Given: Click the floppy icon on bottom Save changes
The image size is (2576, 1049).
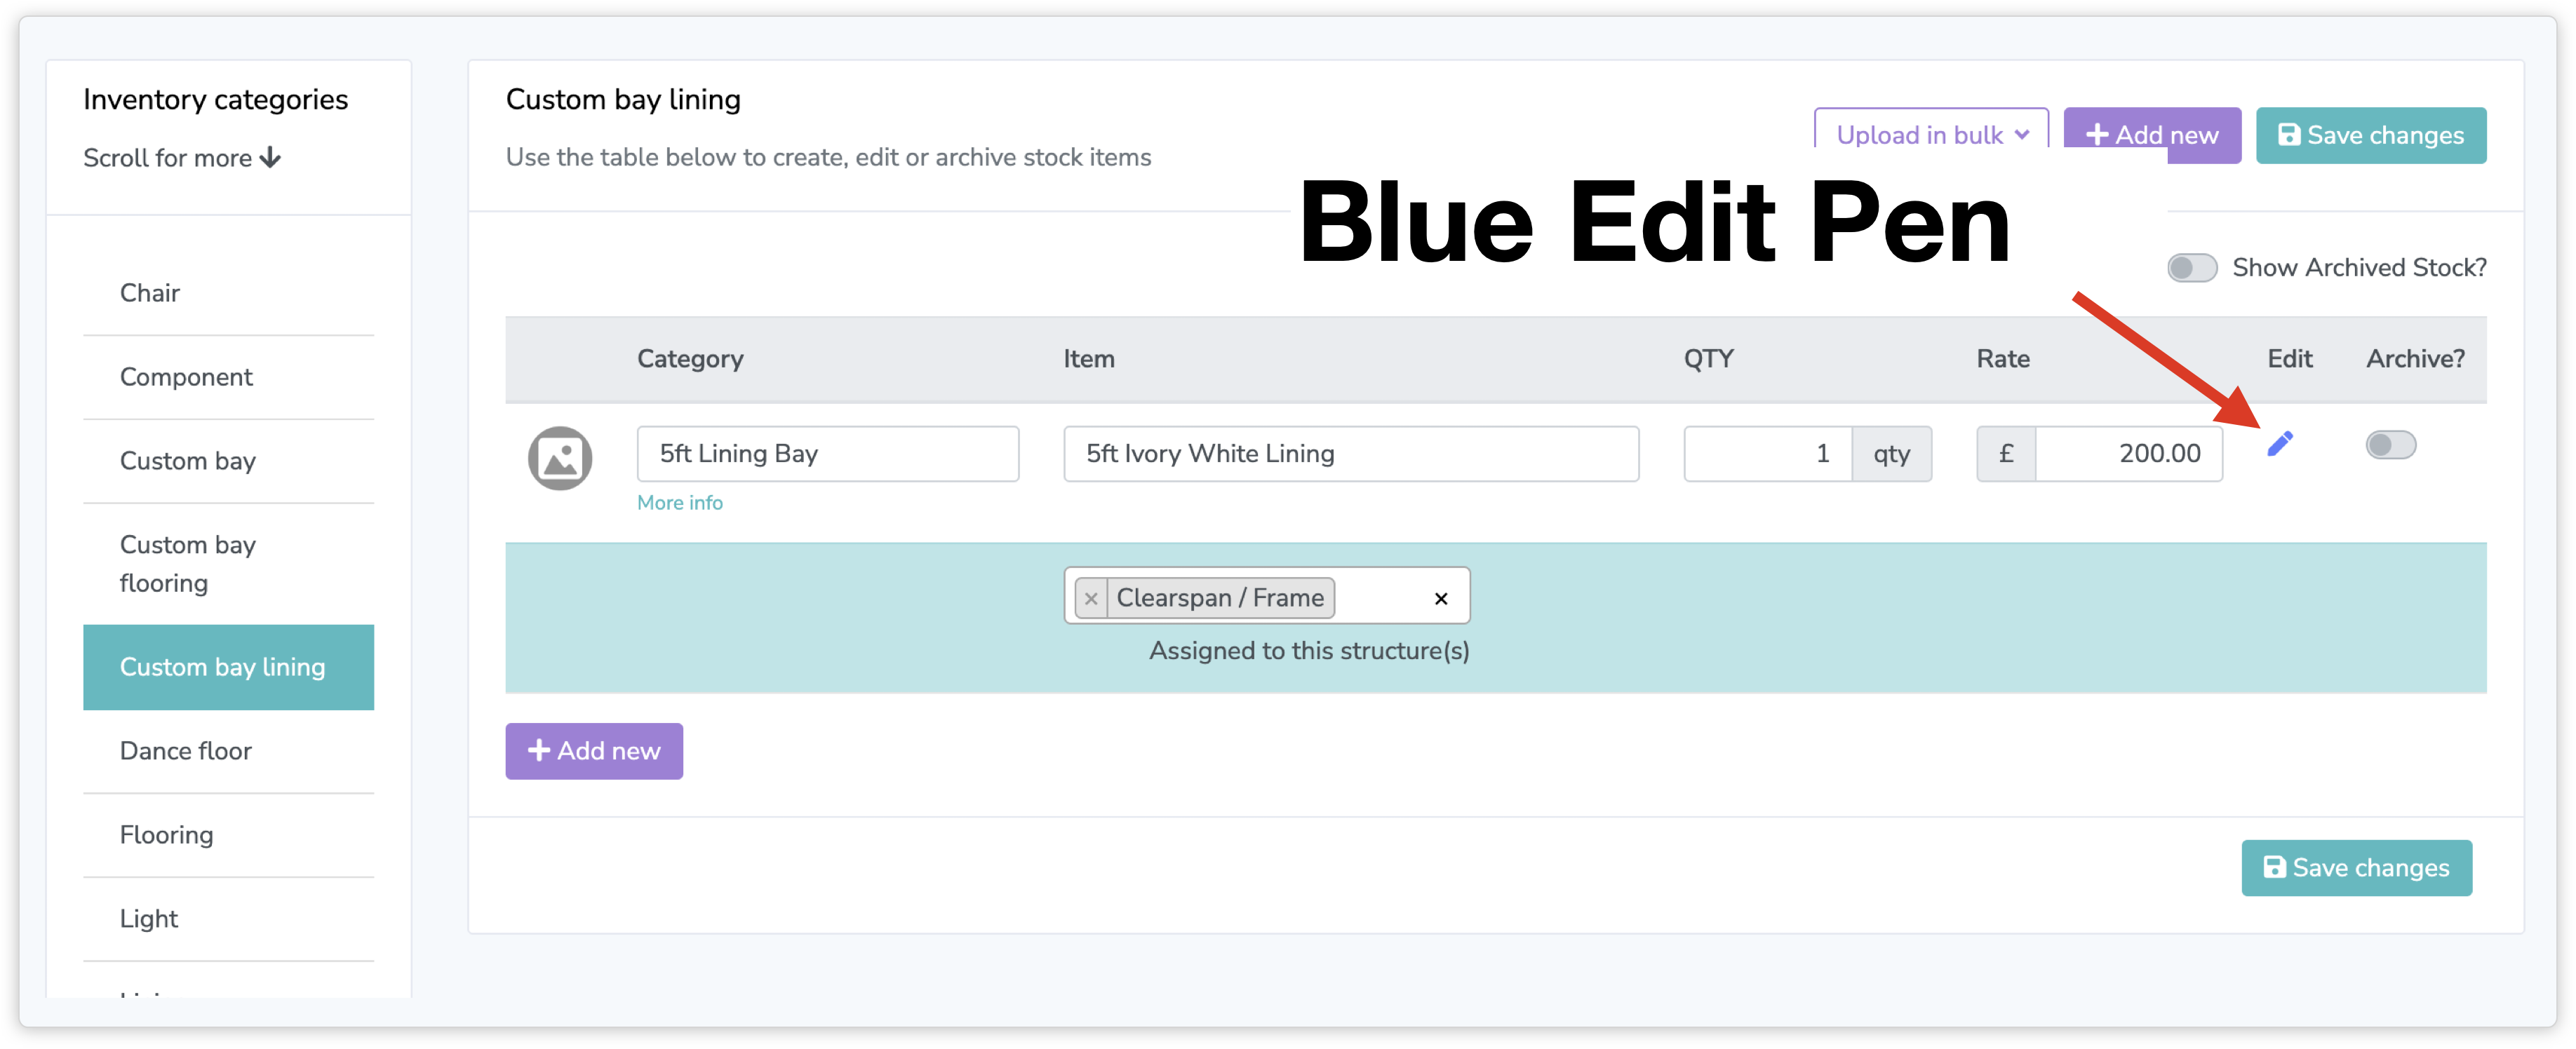Looking at the screenshot, I should pyautogui.click(x=2274, y=867).
